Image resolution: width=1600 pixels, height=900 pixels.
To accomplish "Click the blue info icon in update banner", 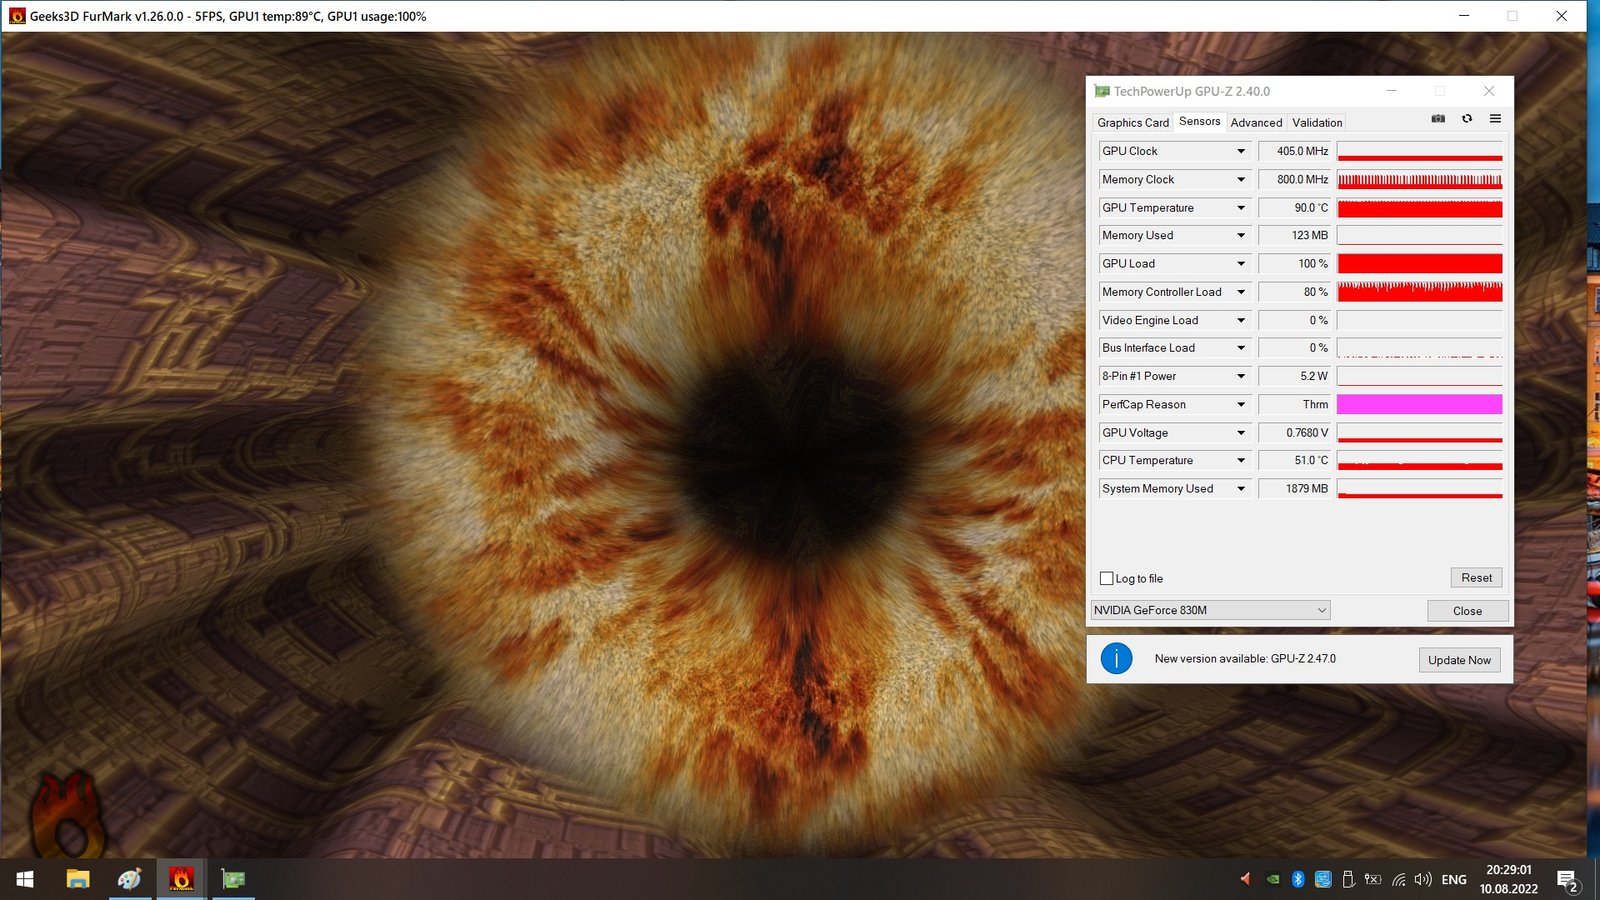I will click(x=1116, y=658).
